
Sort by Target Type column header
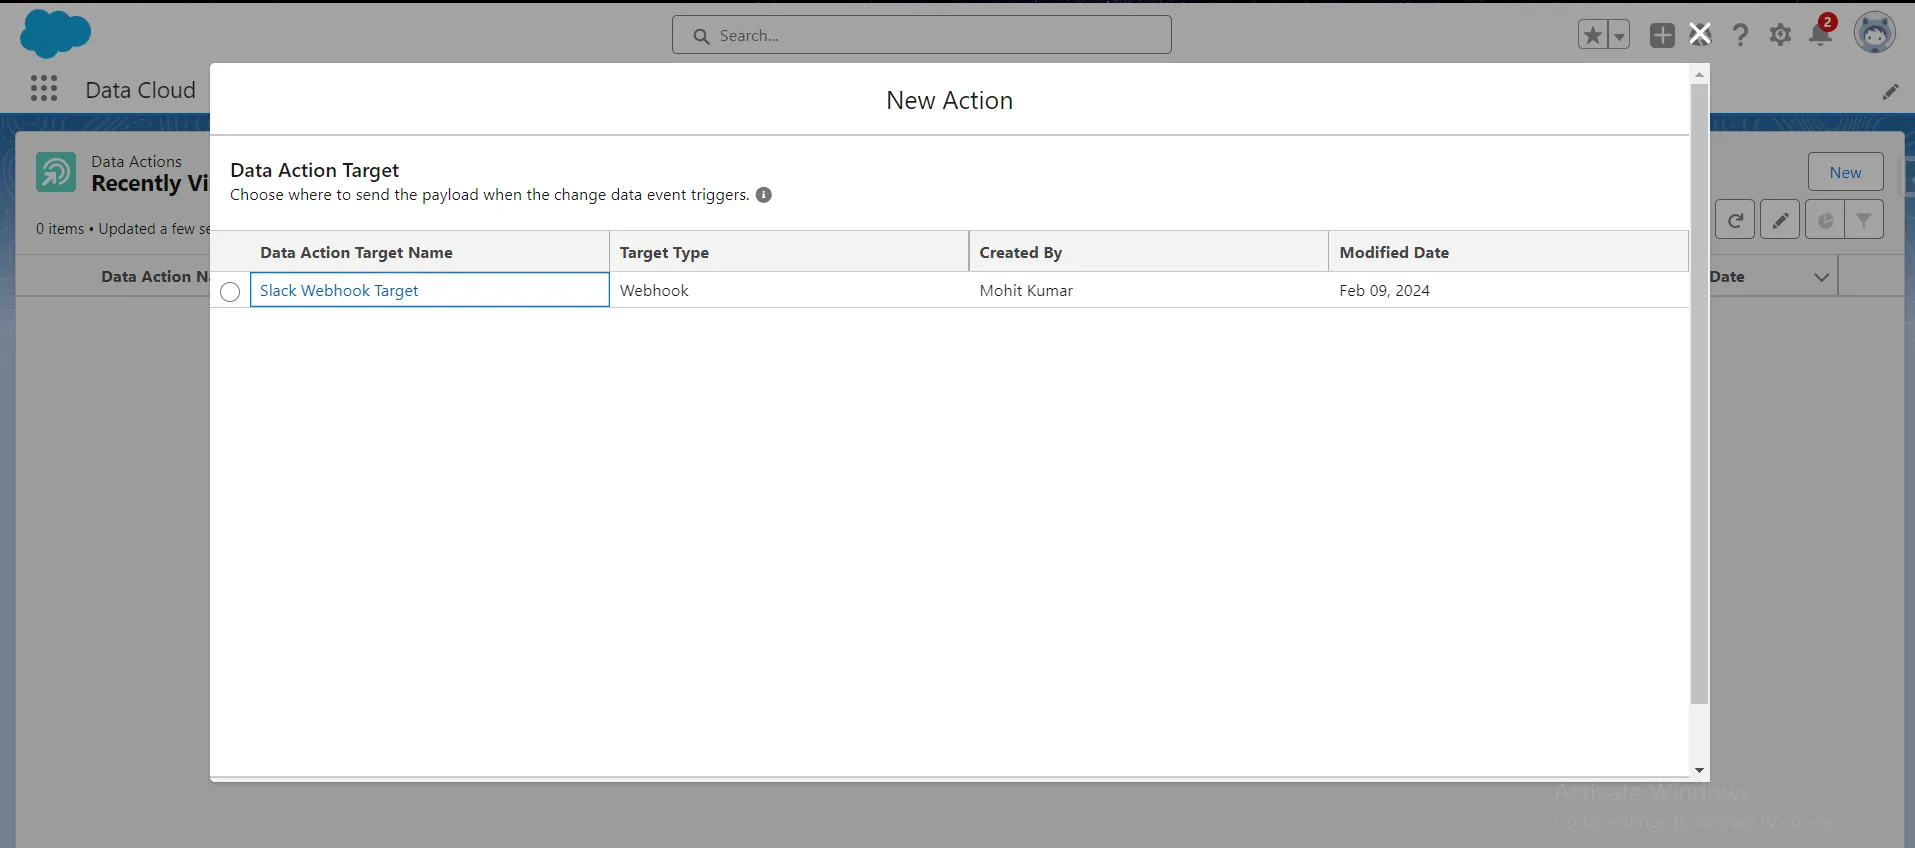664,253
